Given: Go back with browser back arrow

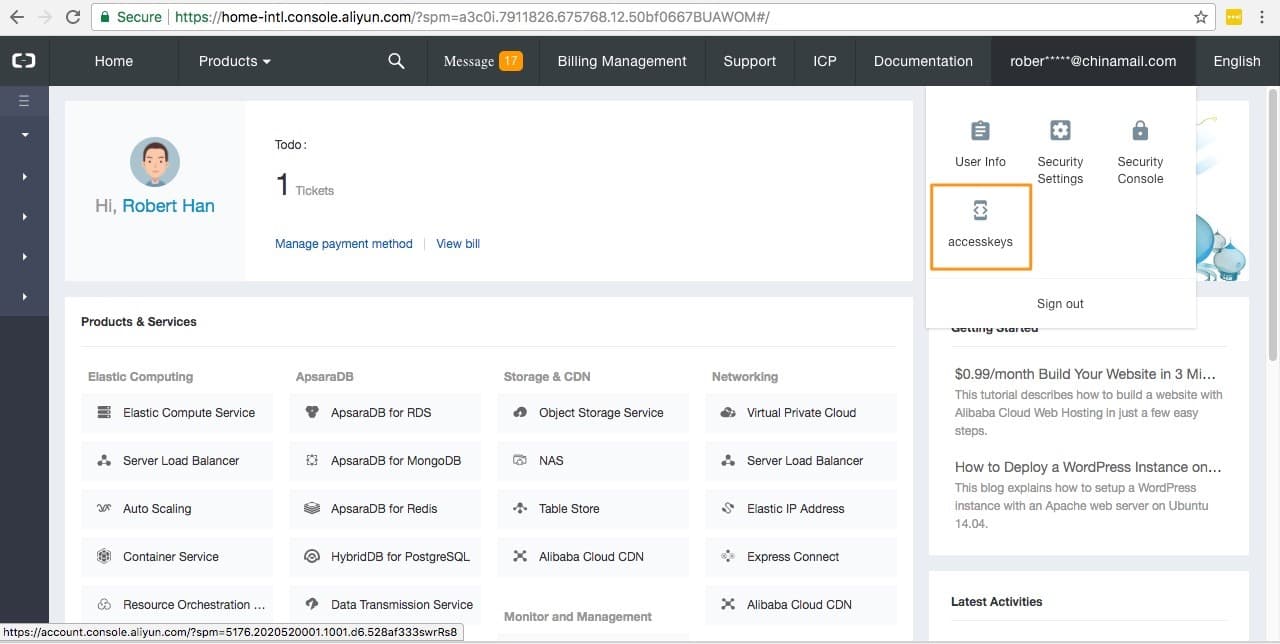Looking at the screenshot, I should pyautogui.click(x=16, y=17).
